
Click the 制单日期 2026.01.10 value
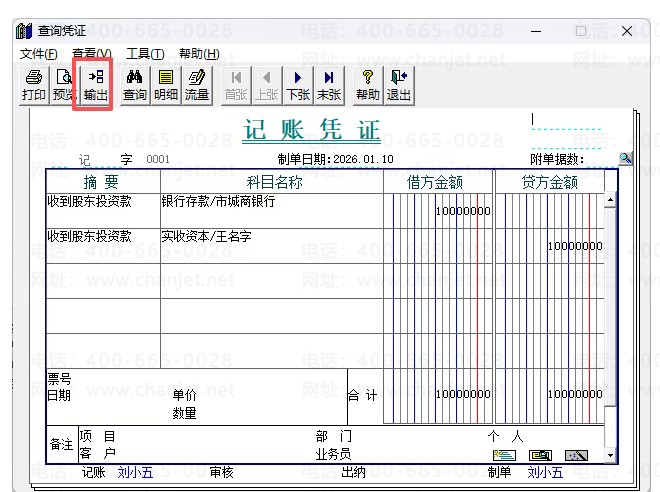click(x=363, y=159)
